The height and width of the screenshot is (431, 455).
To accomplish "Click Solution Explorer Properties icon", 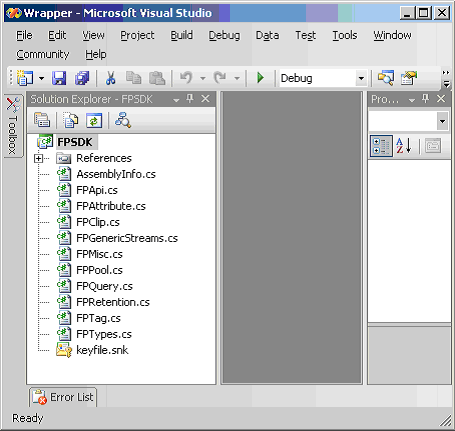I will pos(42,120).
